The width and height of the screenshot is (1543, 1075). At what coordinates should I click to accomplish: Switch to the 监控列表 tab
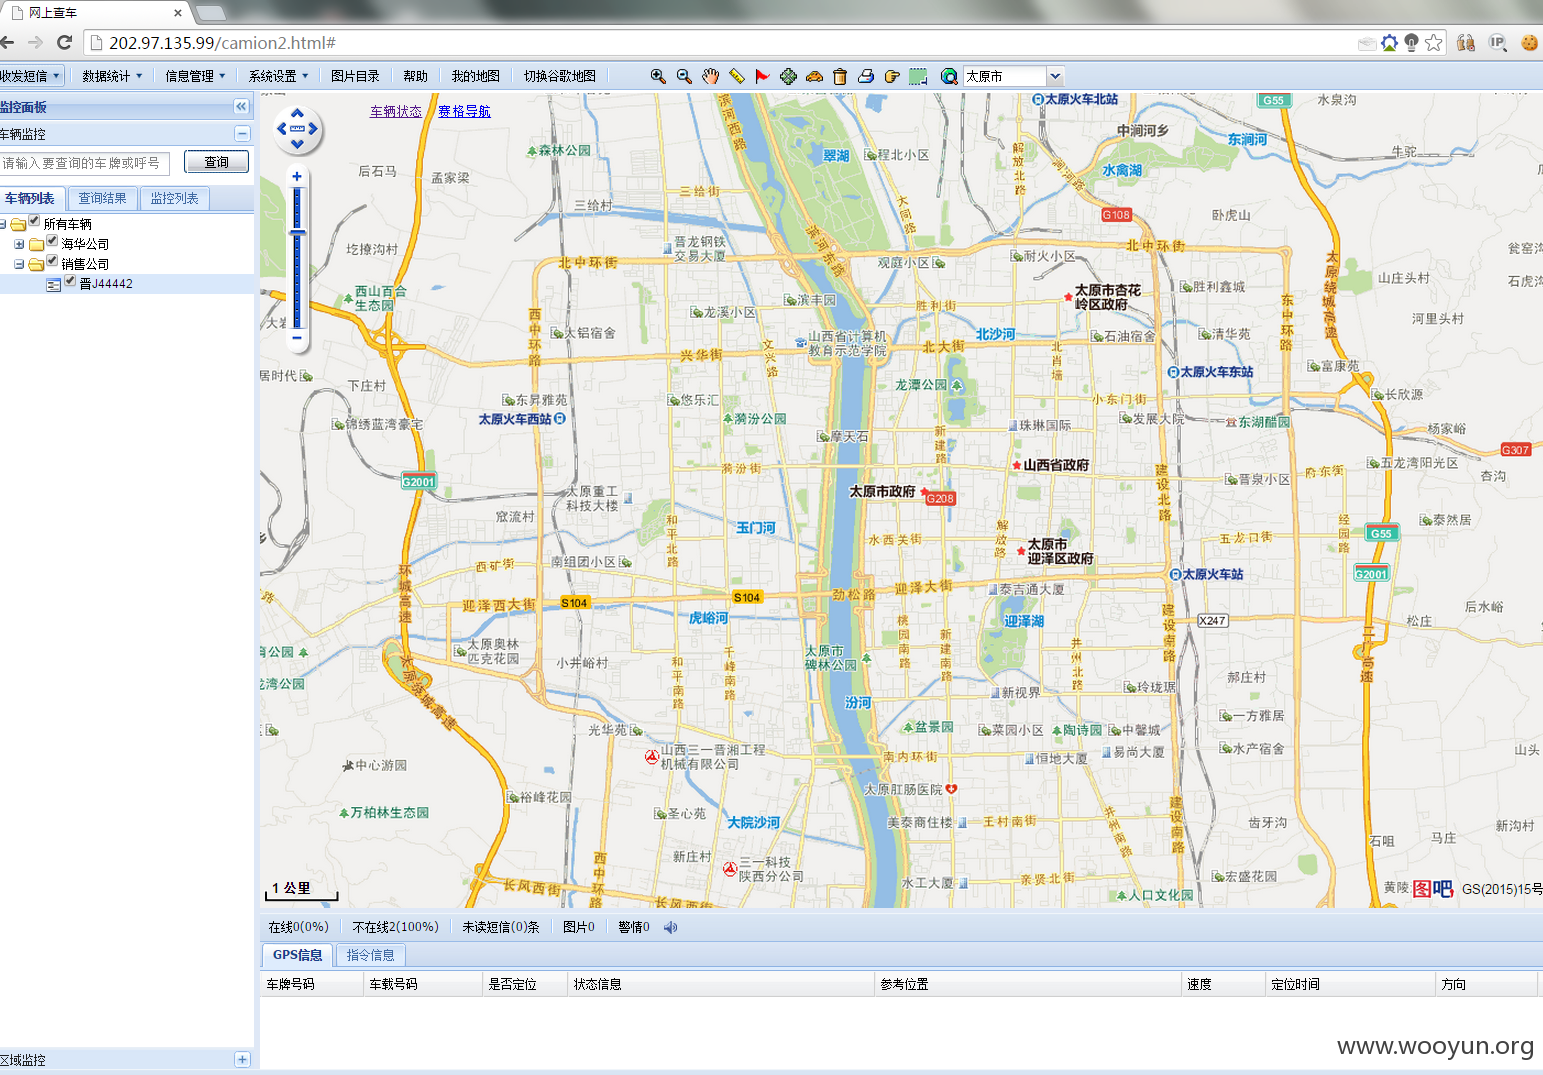pos(174,199)
